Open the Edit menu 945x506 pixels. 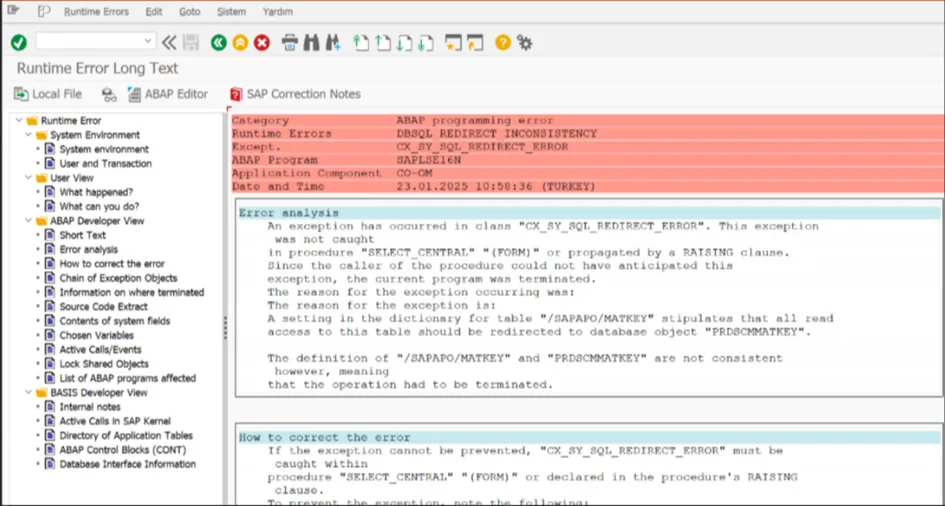[x=154, y=11]
